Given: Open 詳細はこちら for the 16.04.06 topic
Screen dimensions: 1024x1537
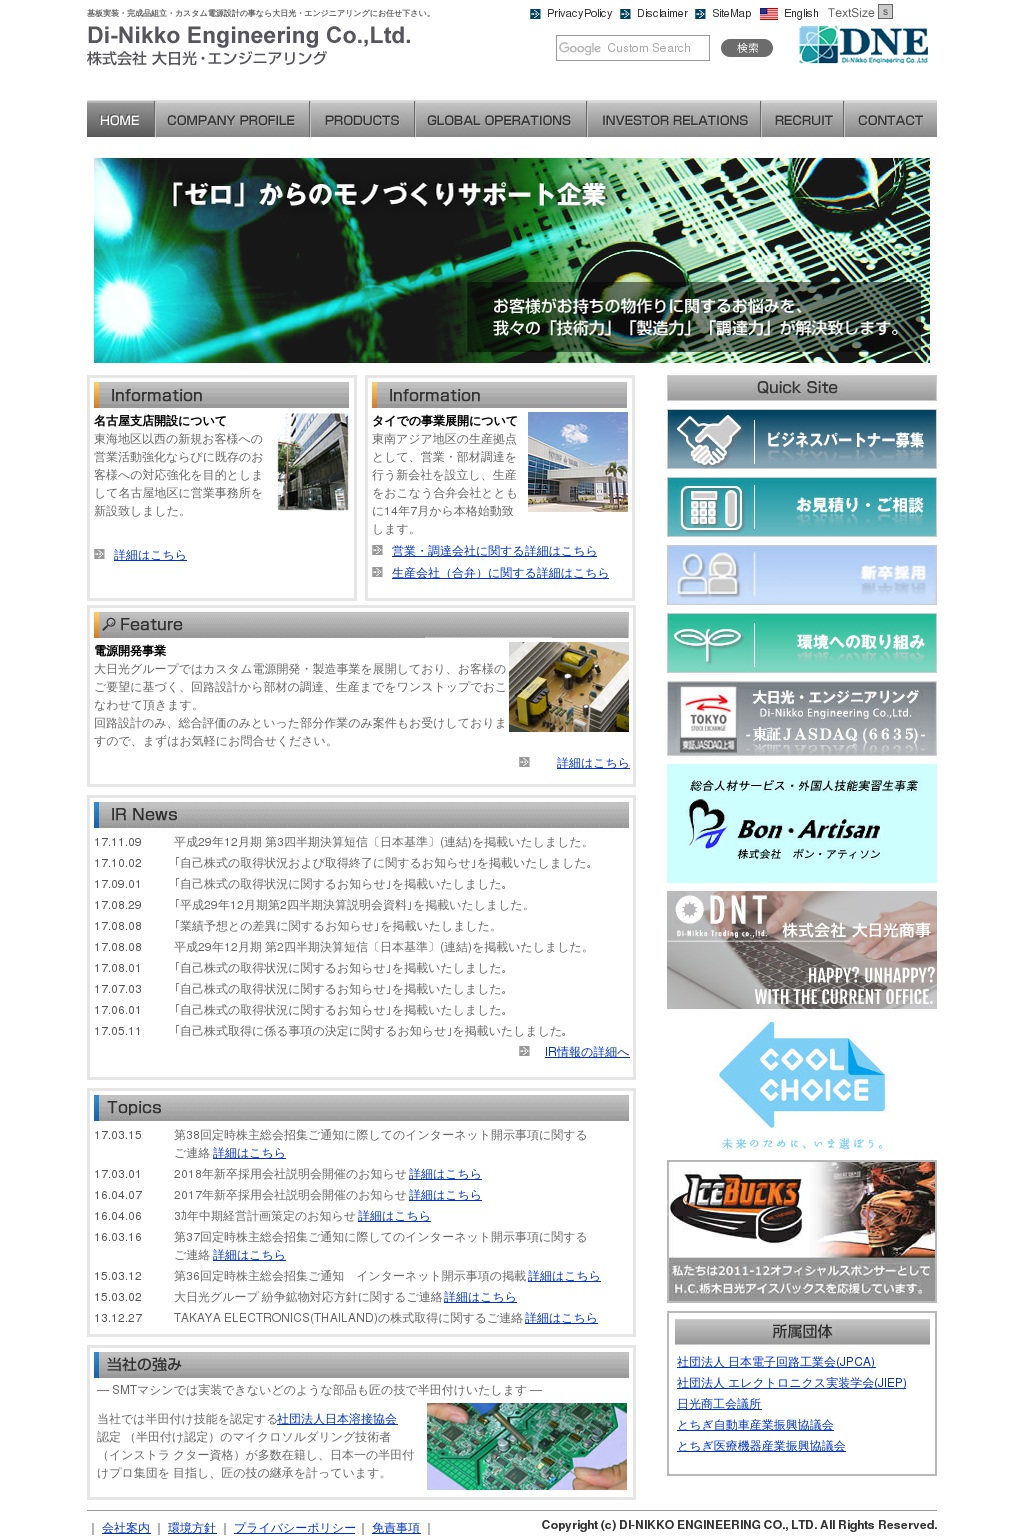Looking at the screenshot, I should pos(394,1216).
